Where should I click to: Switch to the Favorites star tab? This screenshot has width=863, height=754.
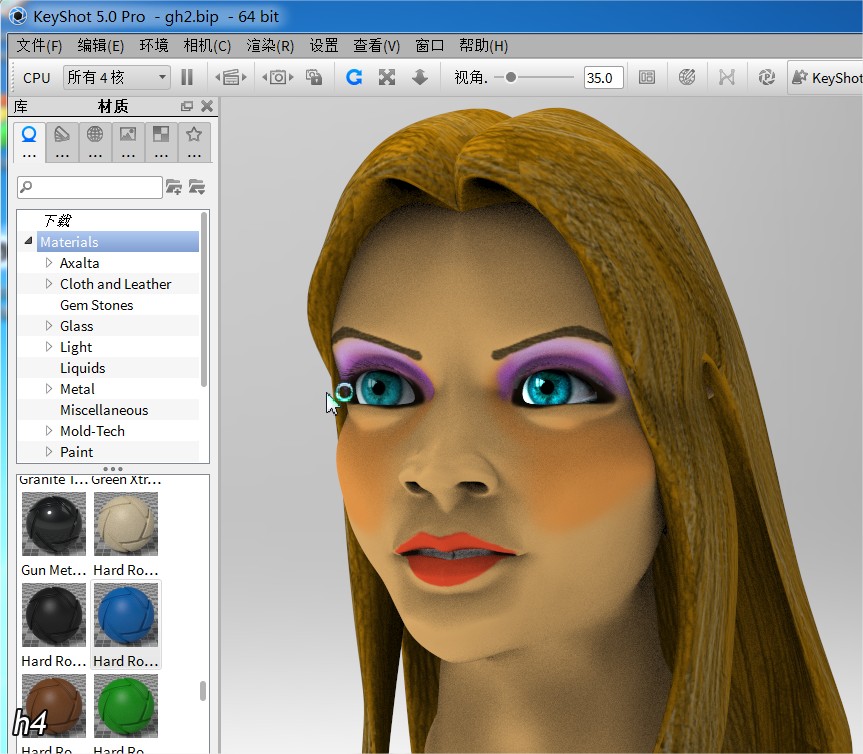pos(194,141)
